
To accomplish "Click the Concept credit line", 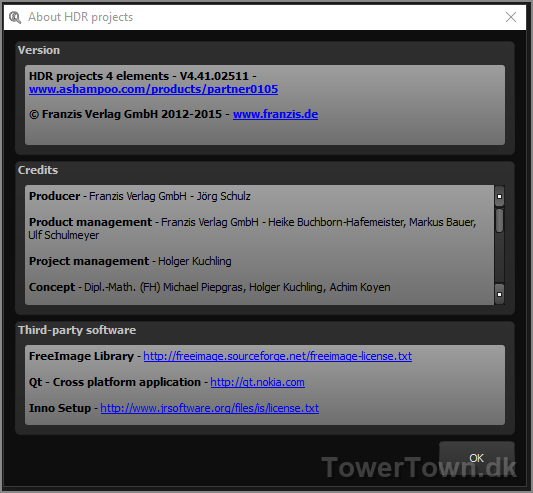I will point(209,287).
